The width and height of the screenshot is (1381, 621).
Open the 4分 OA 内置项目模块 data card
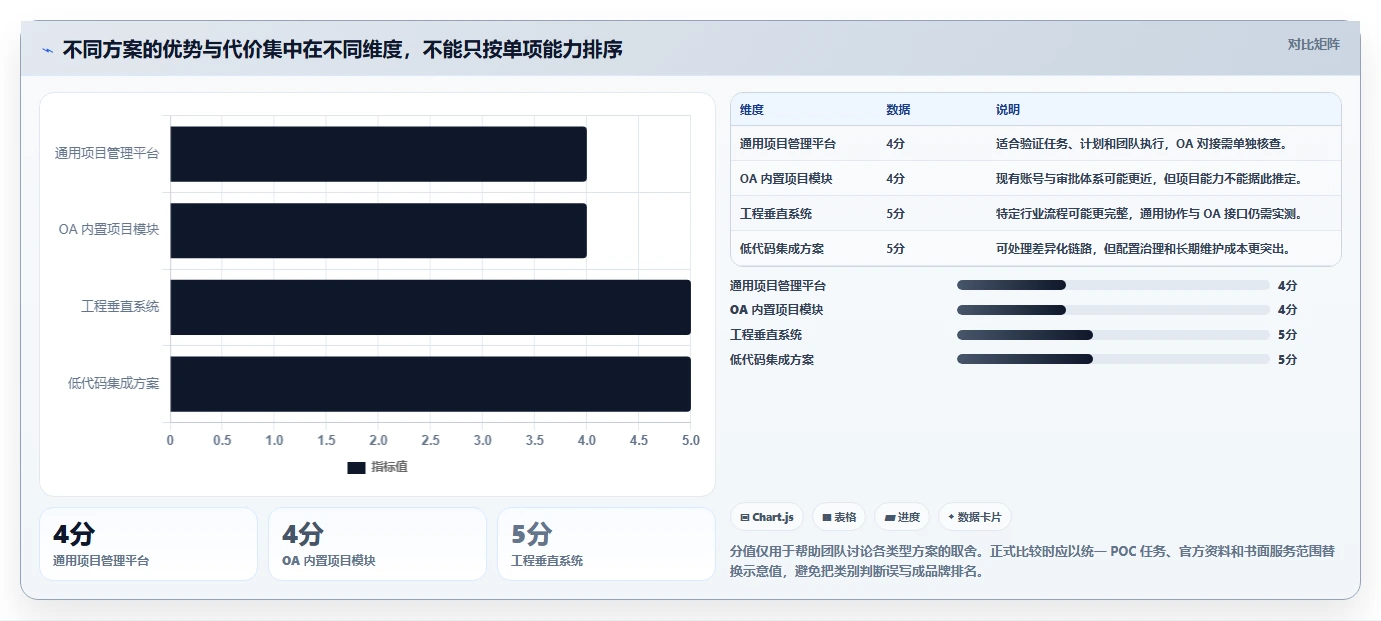tap(377, 544)
